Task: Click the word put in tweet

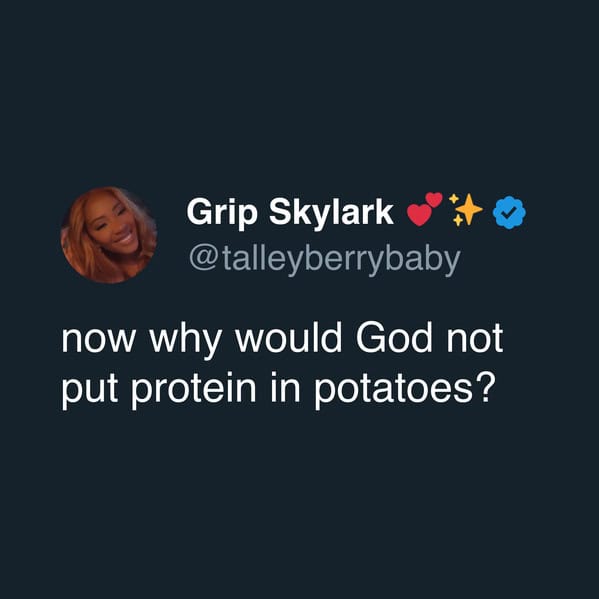Action: [89, 390]
